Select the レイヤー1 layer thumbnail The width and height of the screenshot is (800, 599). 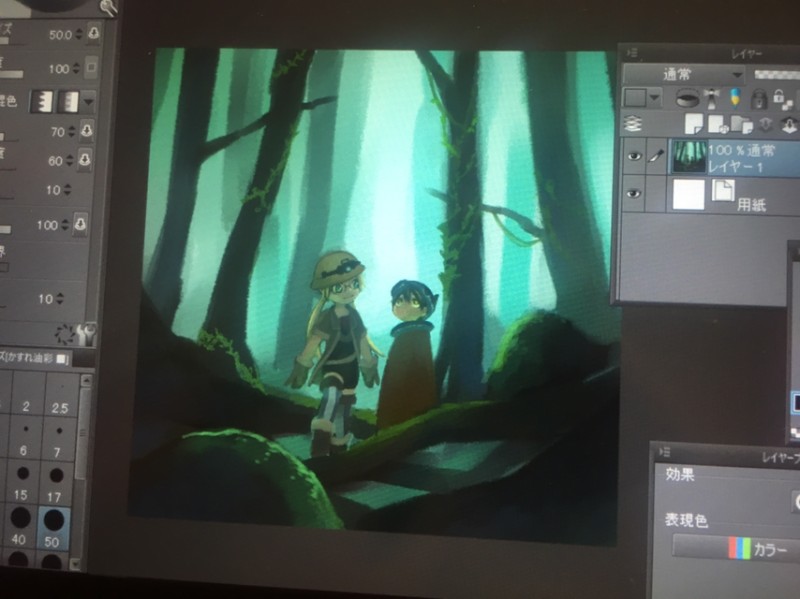pos(689,157)
